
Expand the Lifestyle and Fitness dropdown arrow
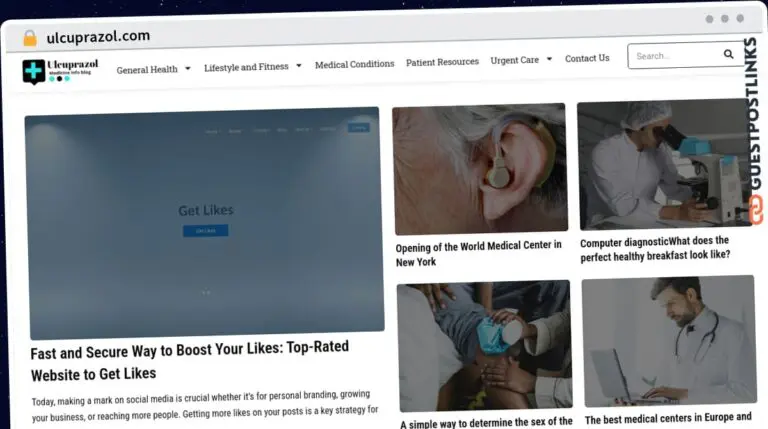(x=299, y=66)
